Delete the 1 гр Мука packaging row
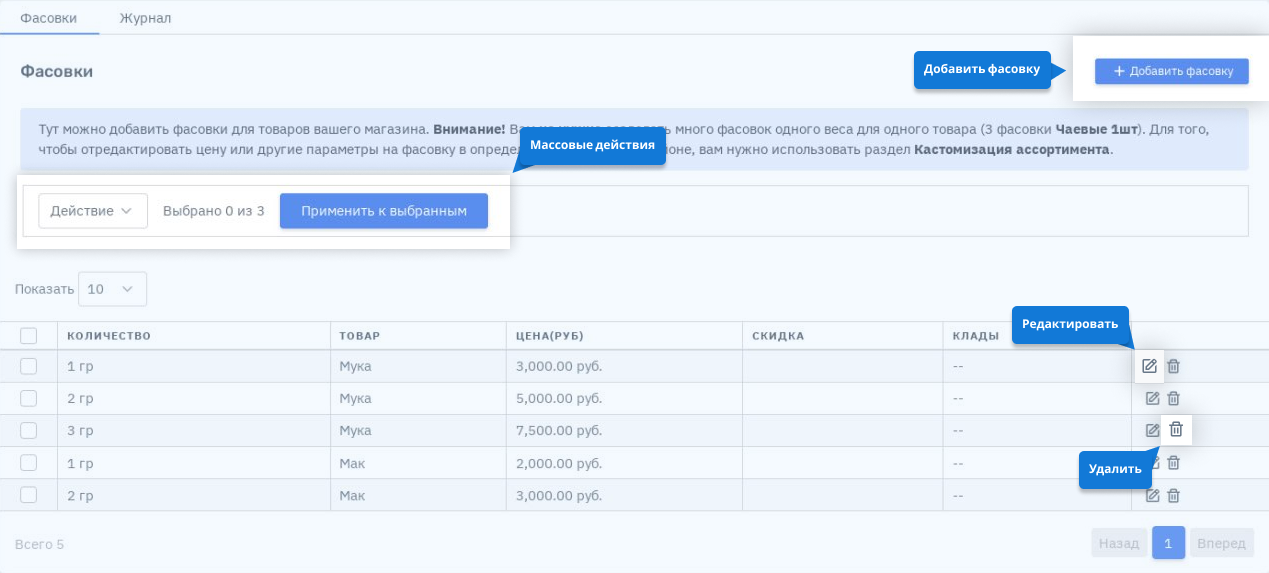The height and width of the screenshot is (573, 1269). click(x=1174, y=366)
